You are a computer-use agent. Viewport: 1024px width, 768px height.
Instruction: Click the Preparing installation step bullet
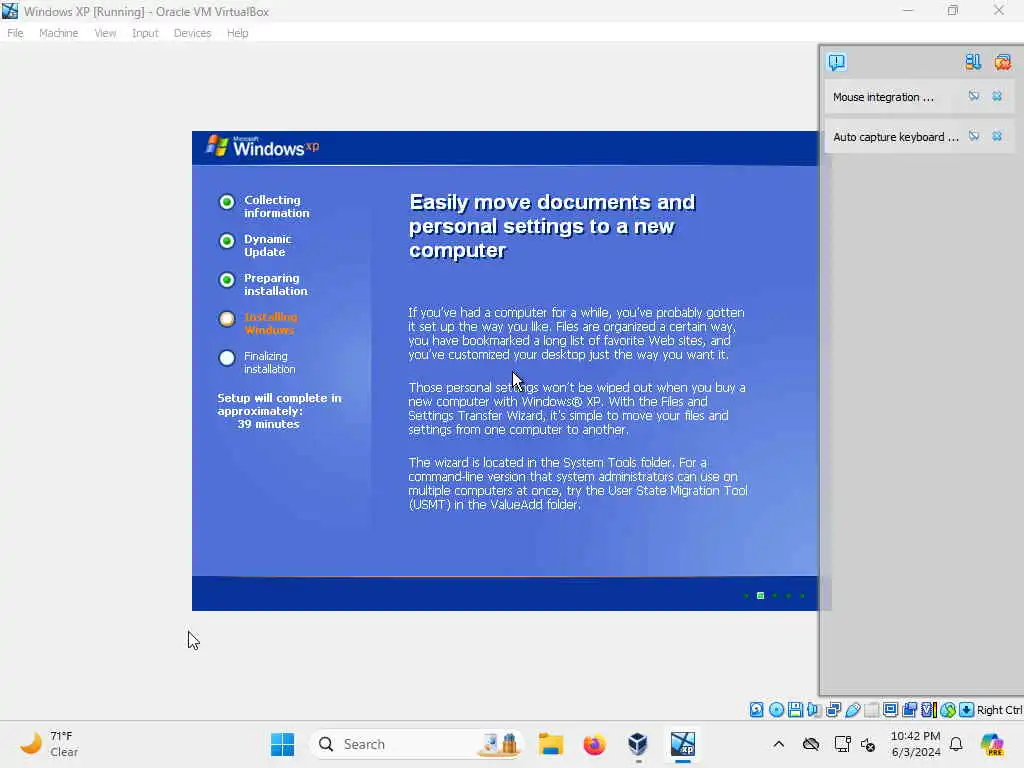click(x=227, y=280)
